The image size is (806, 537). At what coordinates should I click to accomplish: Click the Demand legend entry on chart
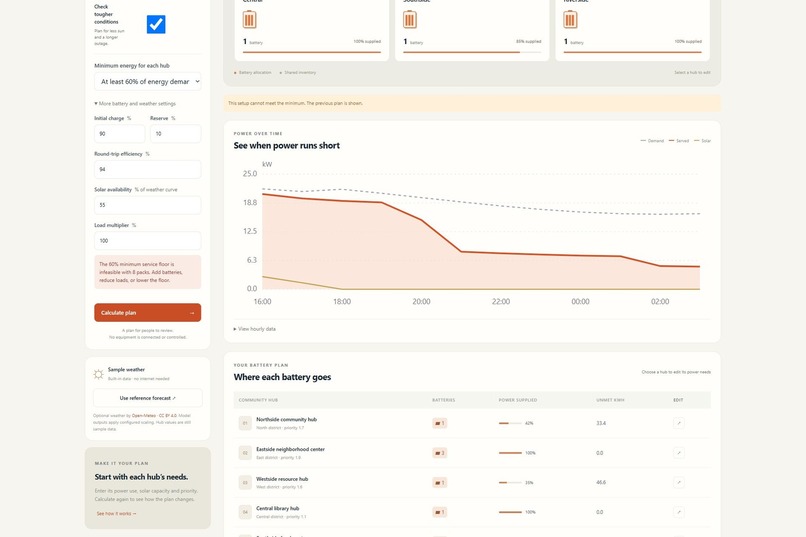[652, 141]
